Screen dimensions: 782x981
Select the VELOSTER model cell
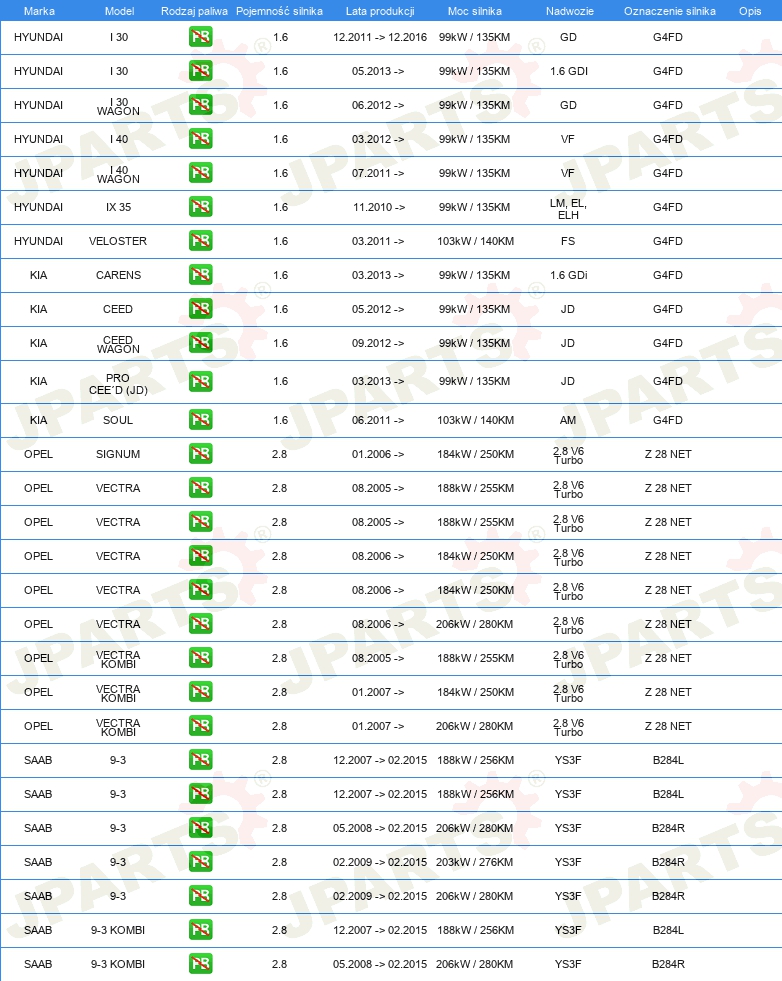pos(118,241)
